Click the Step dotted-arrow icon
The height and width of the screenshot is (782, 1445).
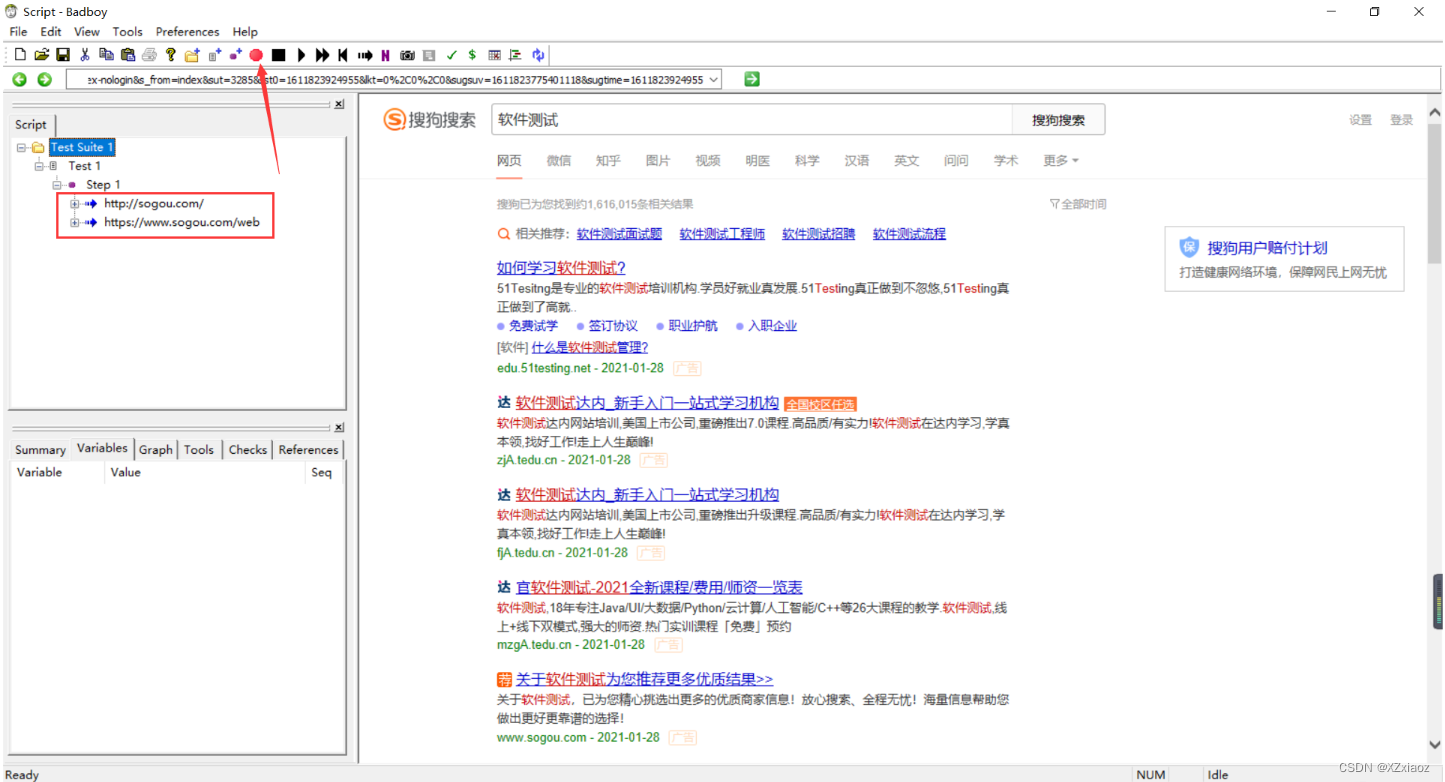365,55
